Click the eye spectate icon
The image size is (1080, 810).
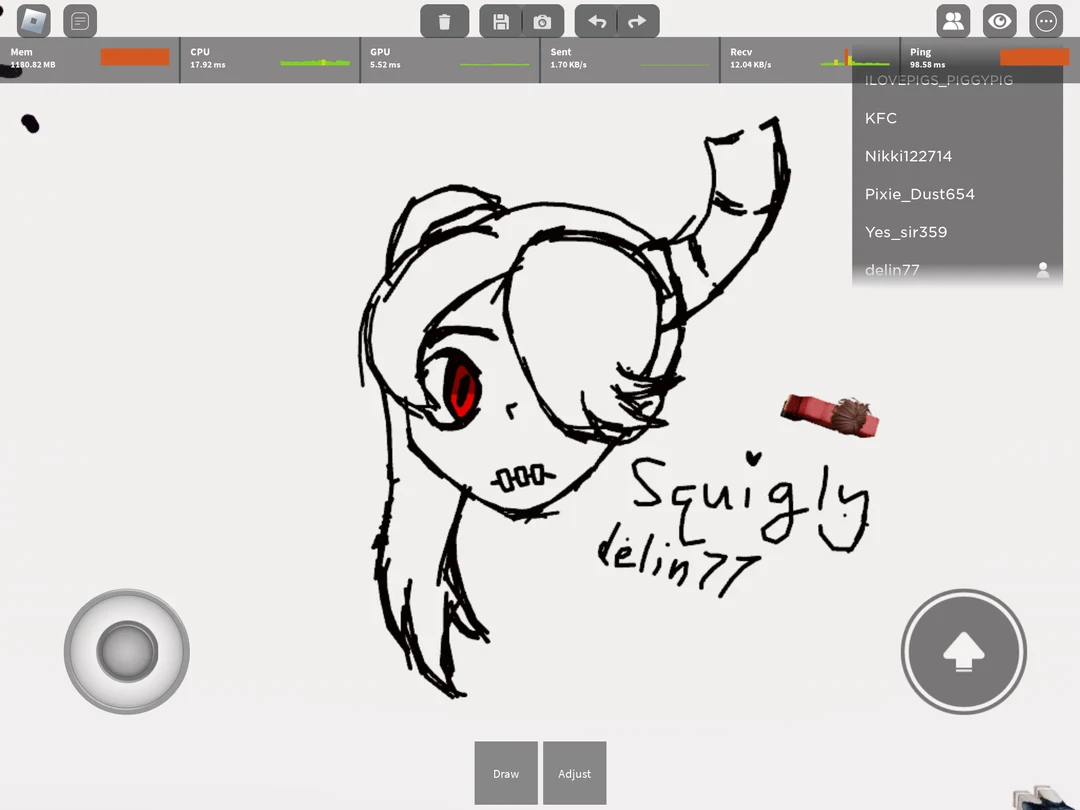coord(999,20)
